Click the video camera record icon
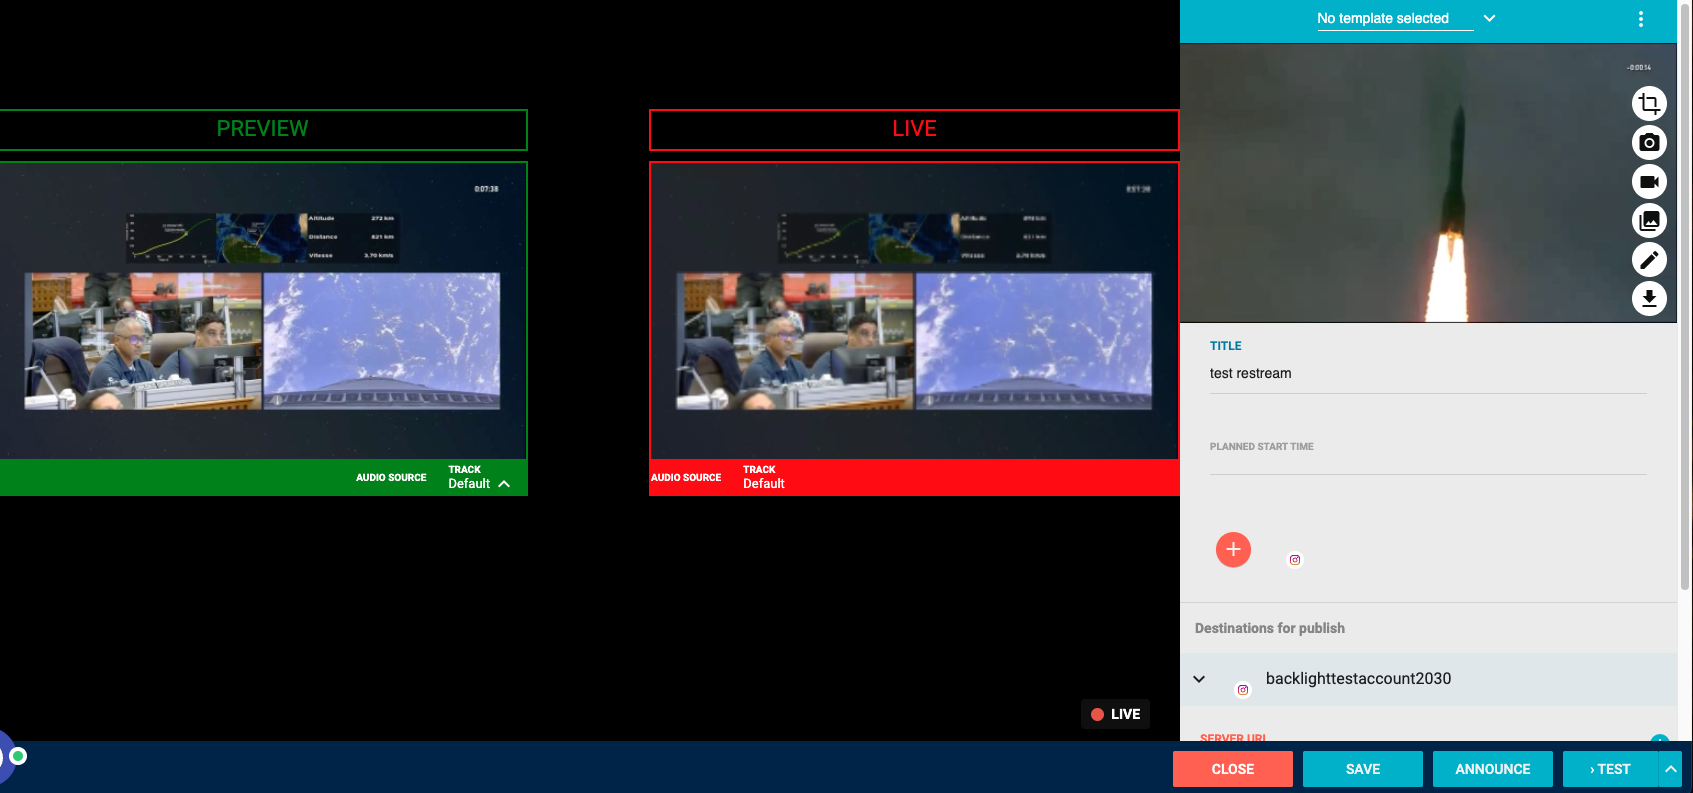Viewport: 1693px width, 793px height. 1649,182
